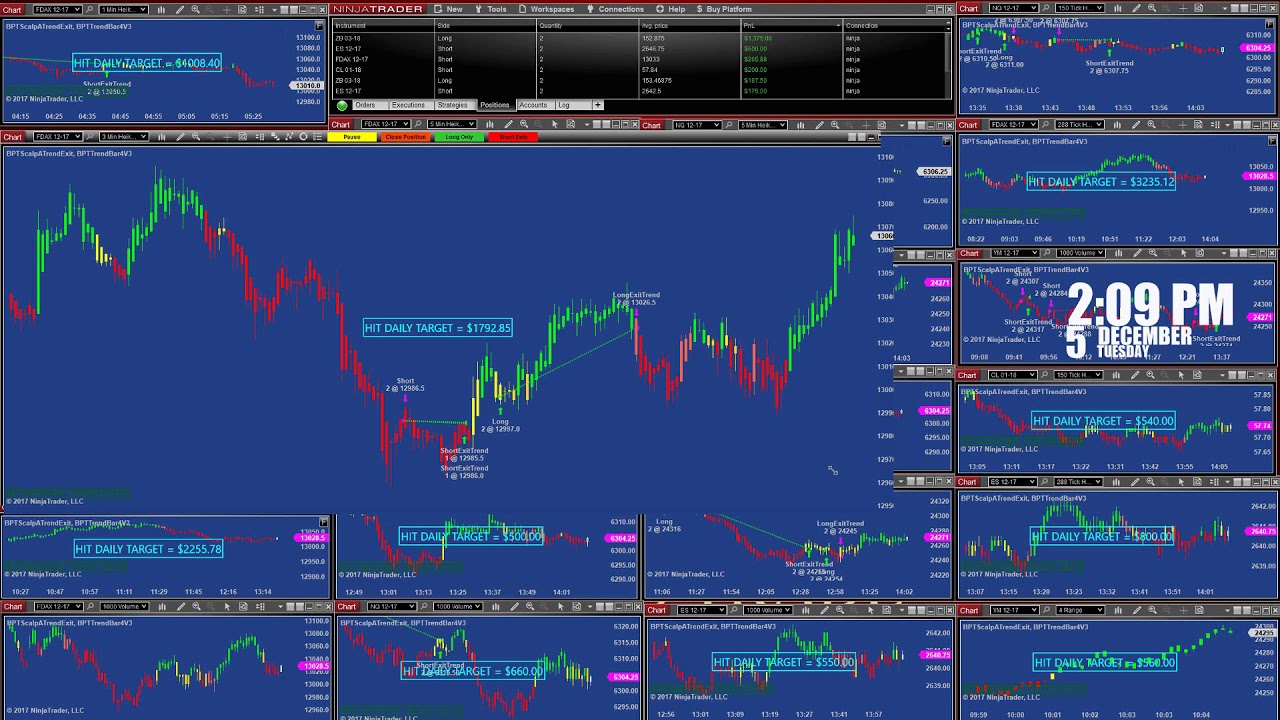Select the CL 01-18 position row
The width and height of the screenshot is (1280, 720).
[x=638, y=70]
